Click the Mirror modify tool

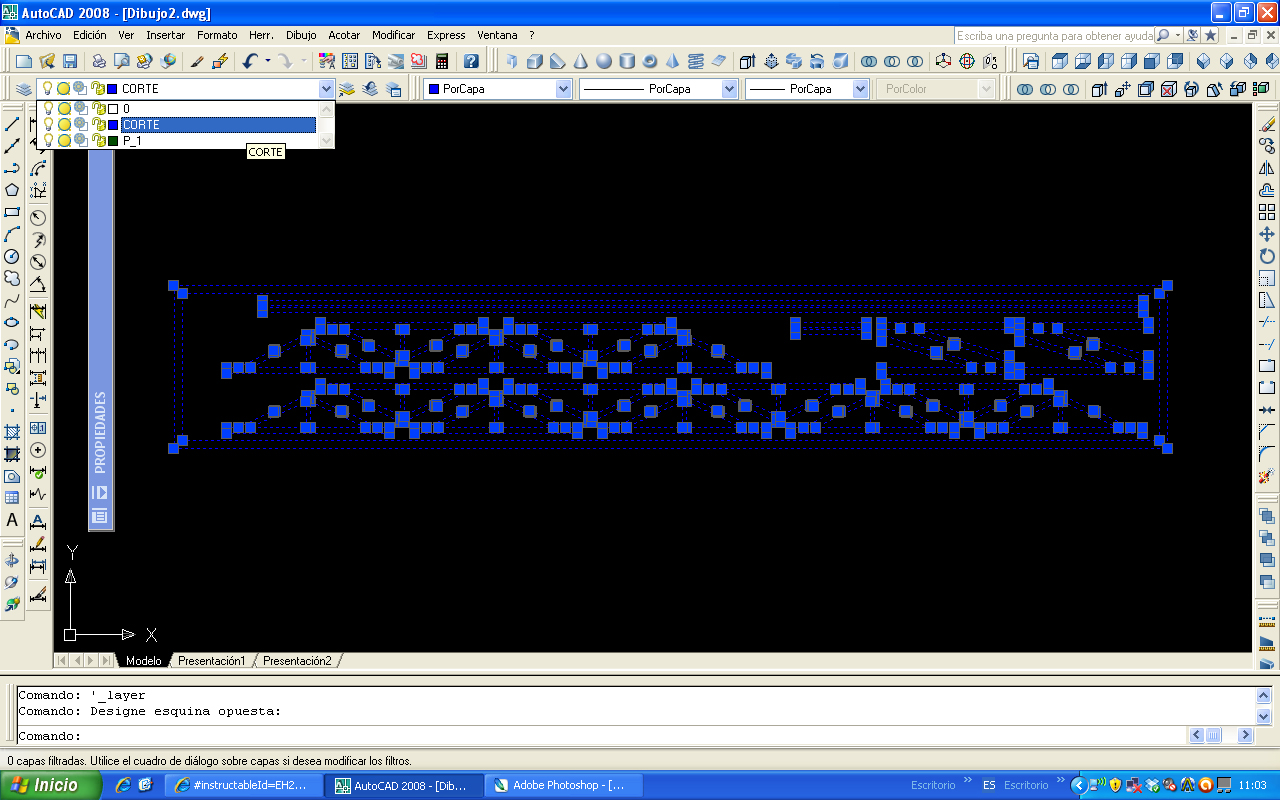point(1267,168)
